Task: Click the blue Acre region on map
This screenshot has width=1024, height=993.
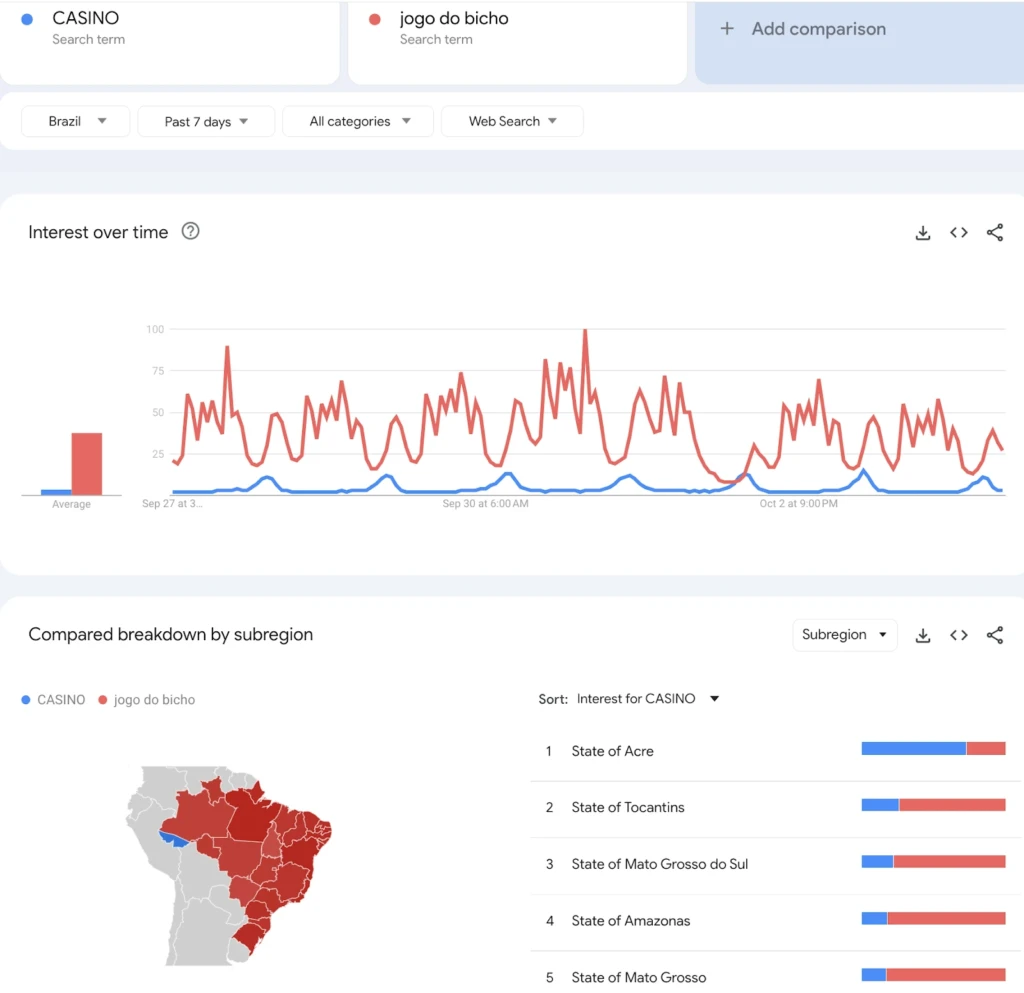Action: 173,840
